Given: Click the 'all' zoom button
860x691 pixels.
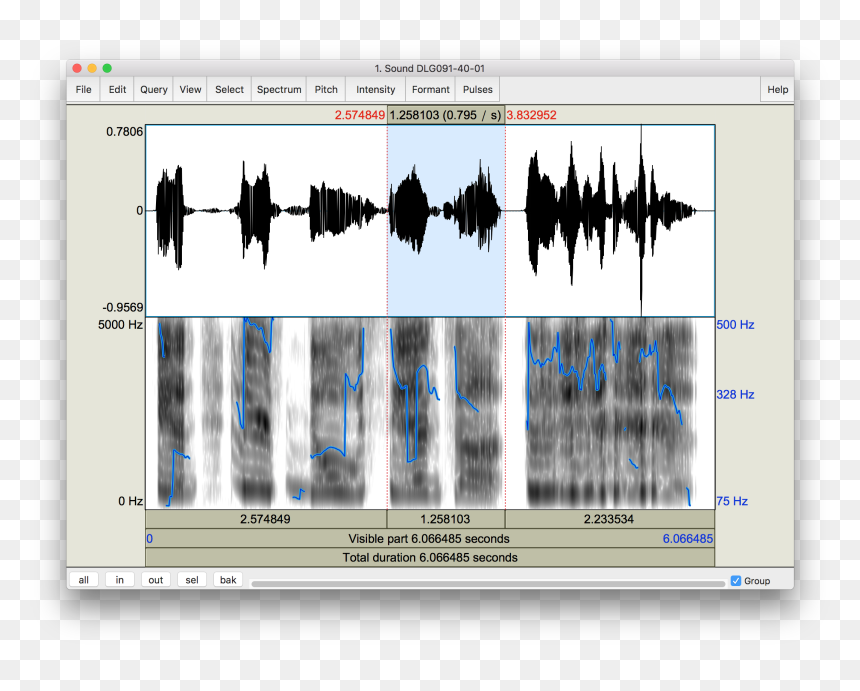Looking at the screenshot, I should point(83,580).
